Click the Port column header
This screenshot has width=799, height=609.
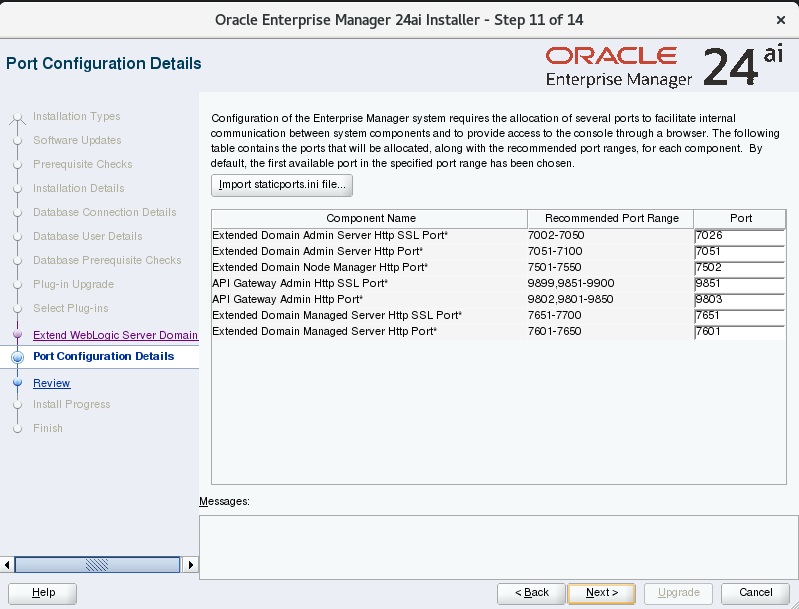coord(740,219)
